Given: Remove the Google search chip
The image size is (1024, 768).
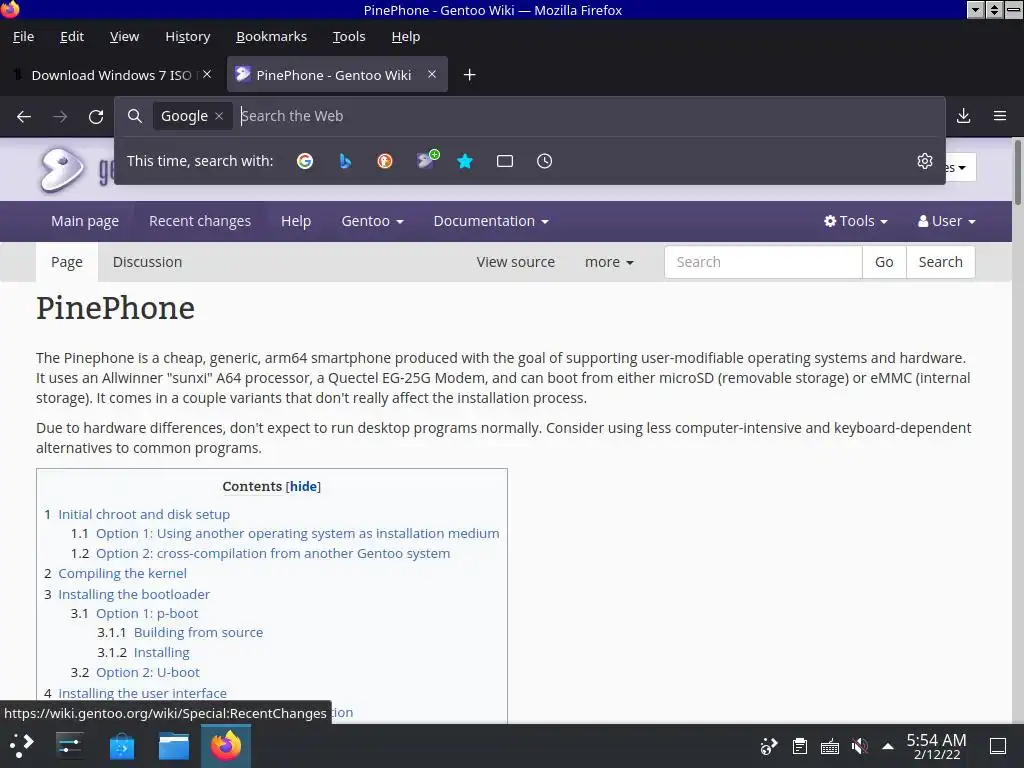Looking at the screenshot, I should (x=219, y=116).
